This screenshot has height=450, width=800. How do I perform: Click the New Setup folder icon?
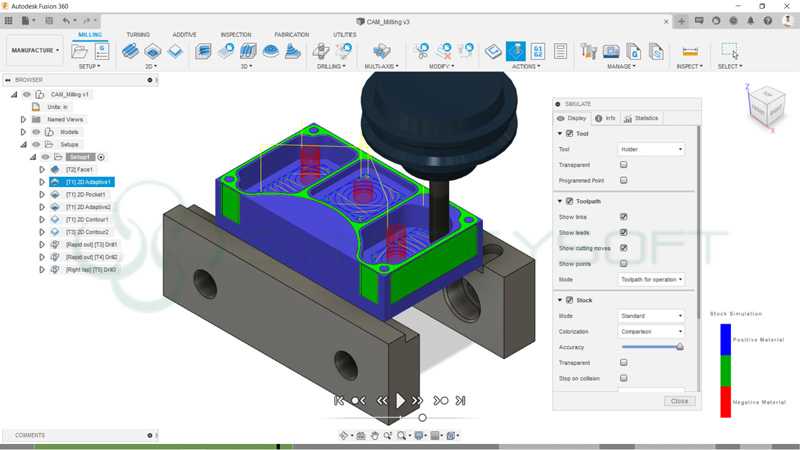coord(80,51)
